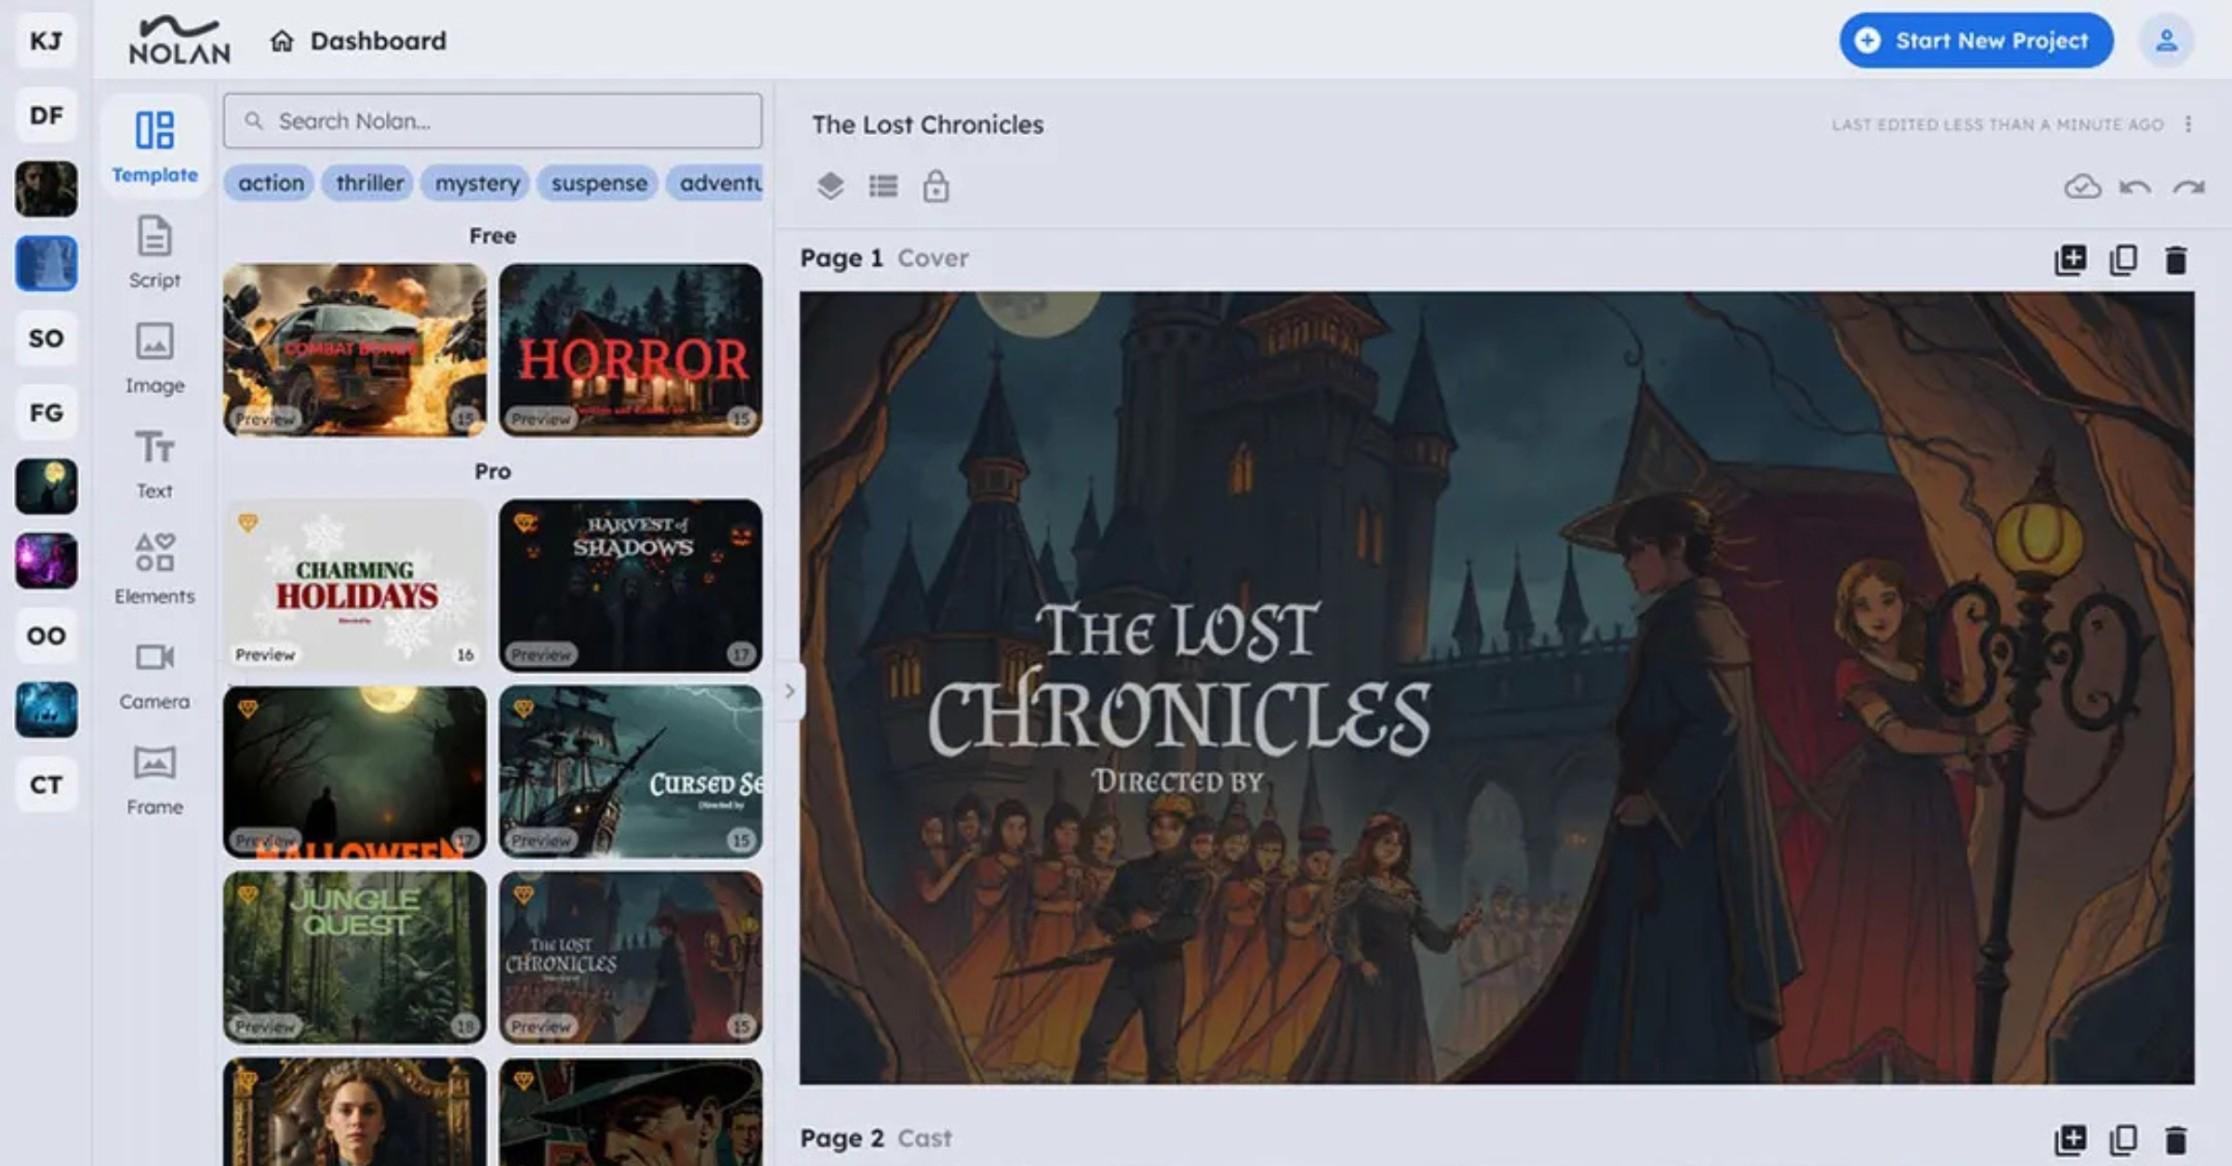This screenshot has height=1166, width=2232.
Task: Select the Text tool
Action: (154, 463)
